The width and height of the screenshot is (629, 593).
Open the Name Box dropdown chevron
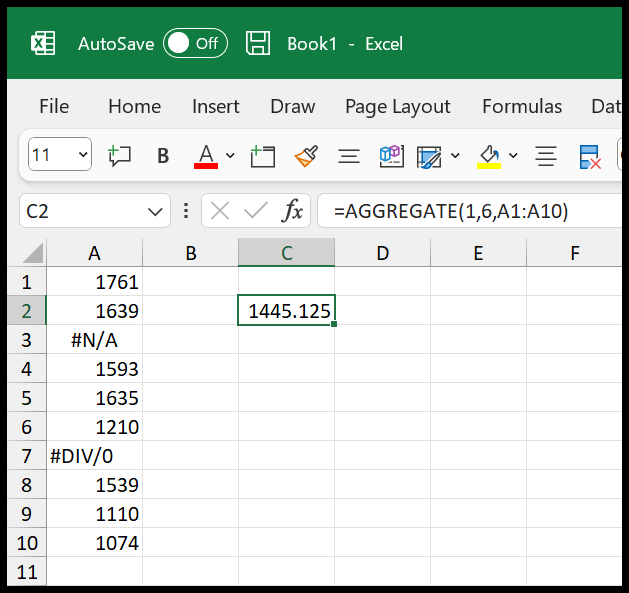(x=155, y=211)
